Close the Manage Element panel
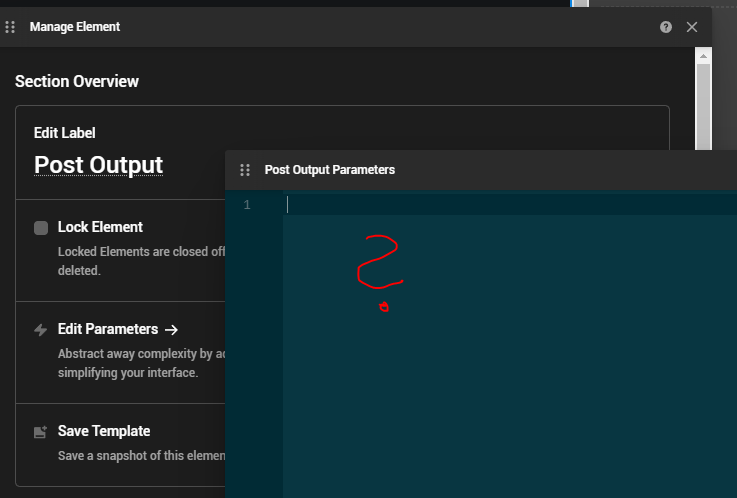The height and width of the screenshot is (498, 737). click(x=692, y=27)
